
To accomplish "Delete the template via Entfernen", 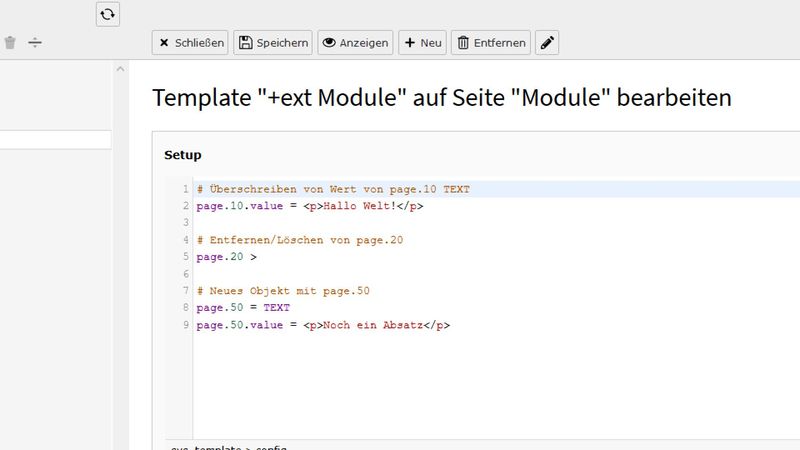I will pyautogui.click(x=490, y=43).
